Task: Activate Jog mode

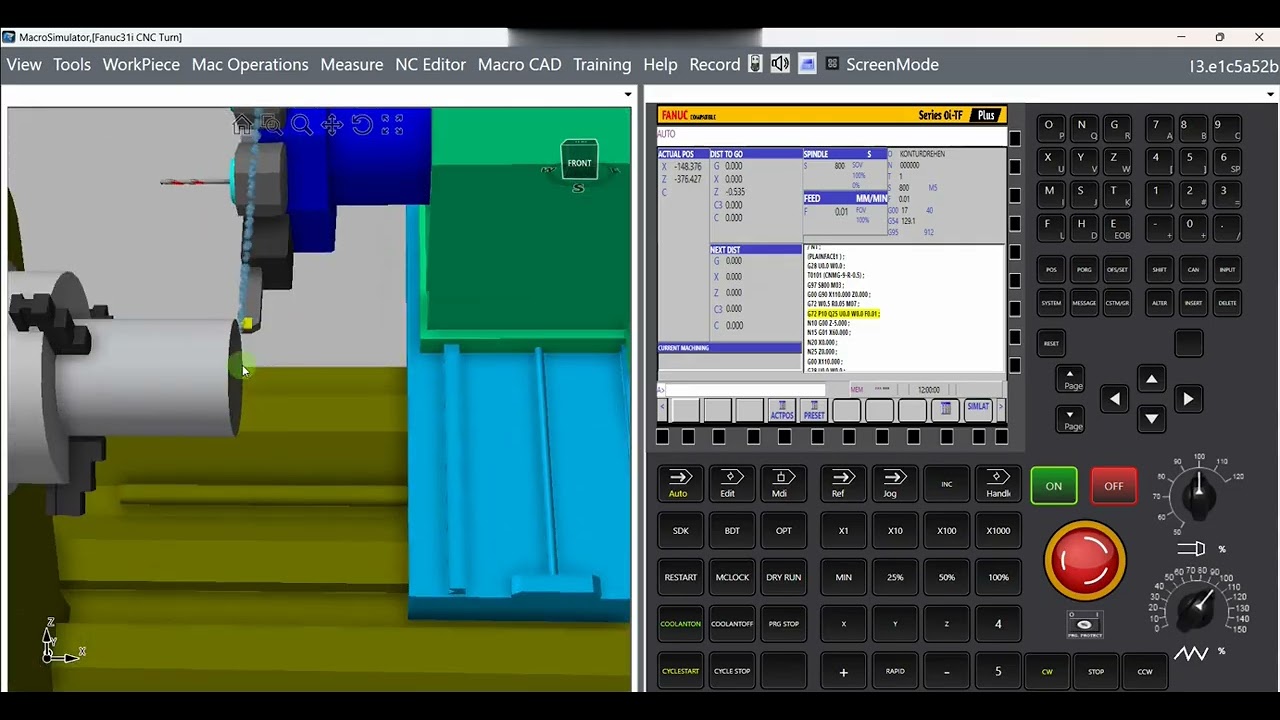Action: pos(894,483)
